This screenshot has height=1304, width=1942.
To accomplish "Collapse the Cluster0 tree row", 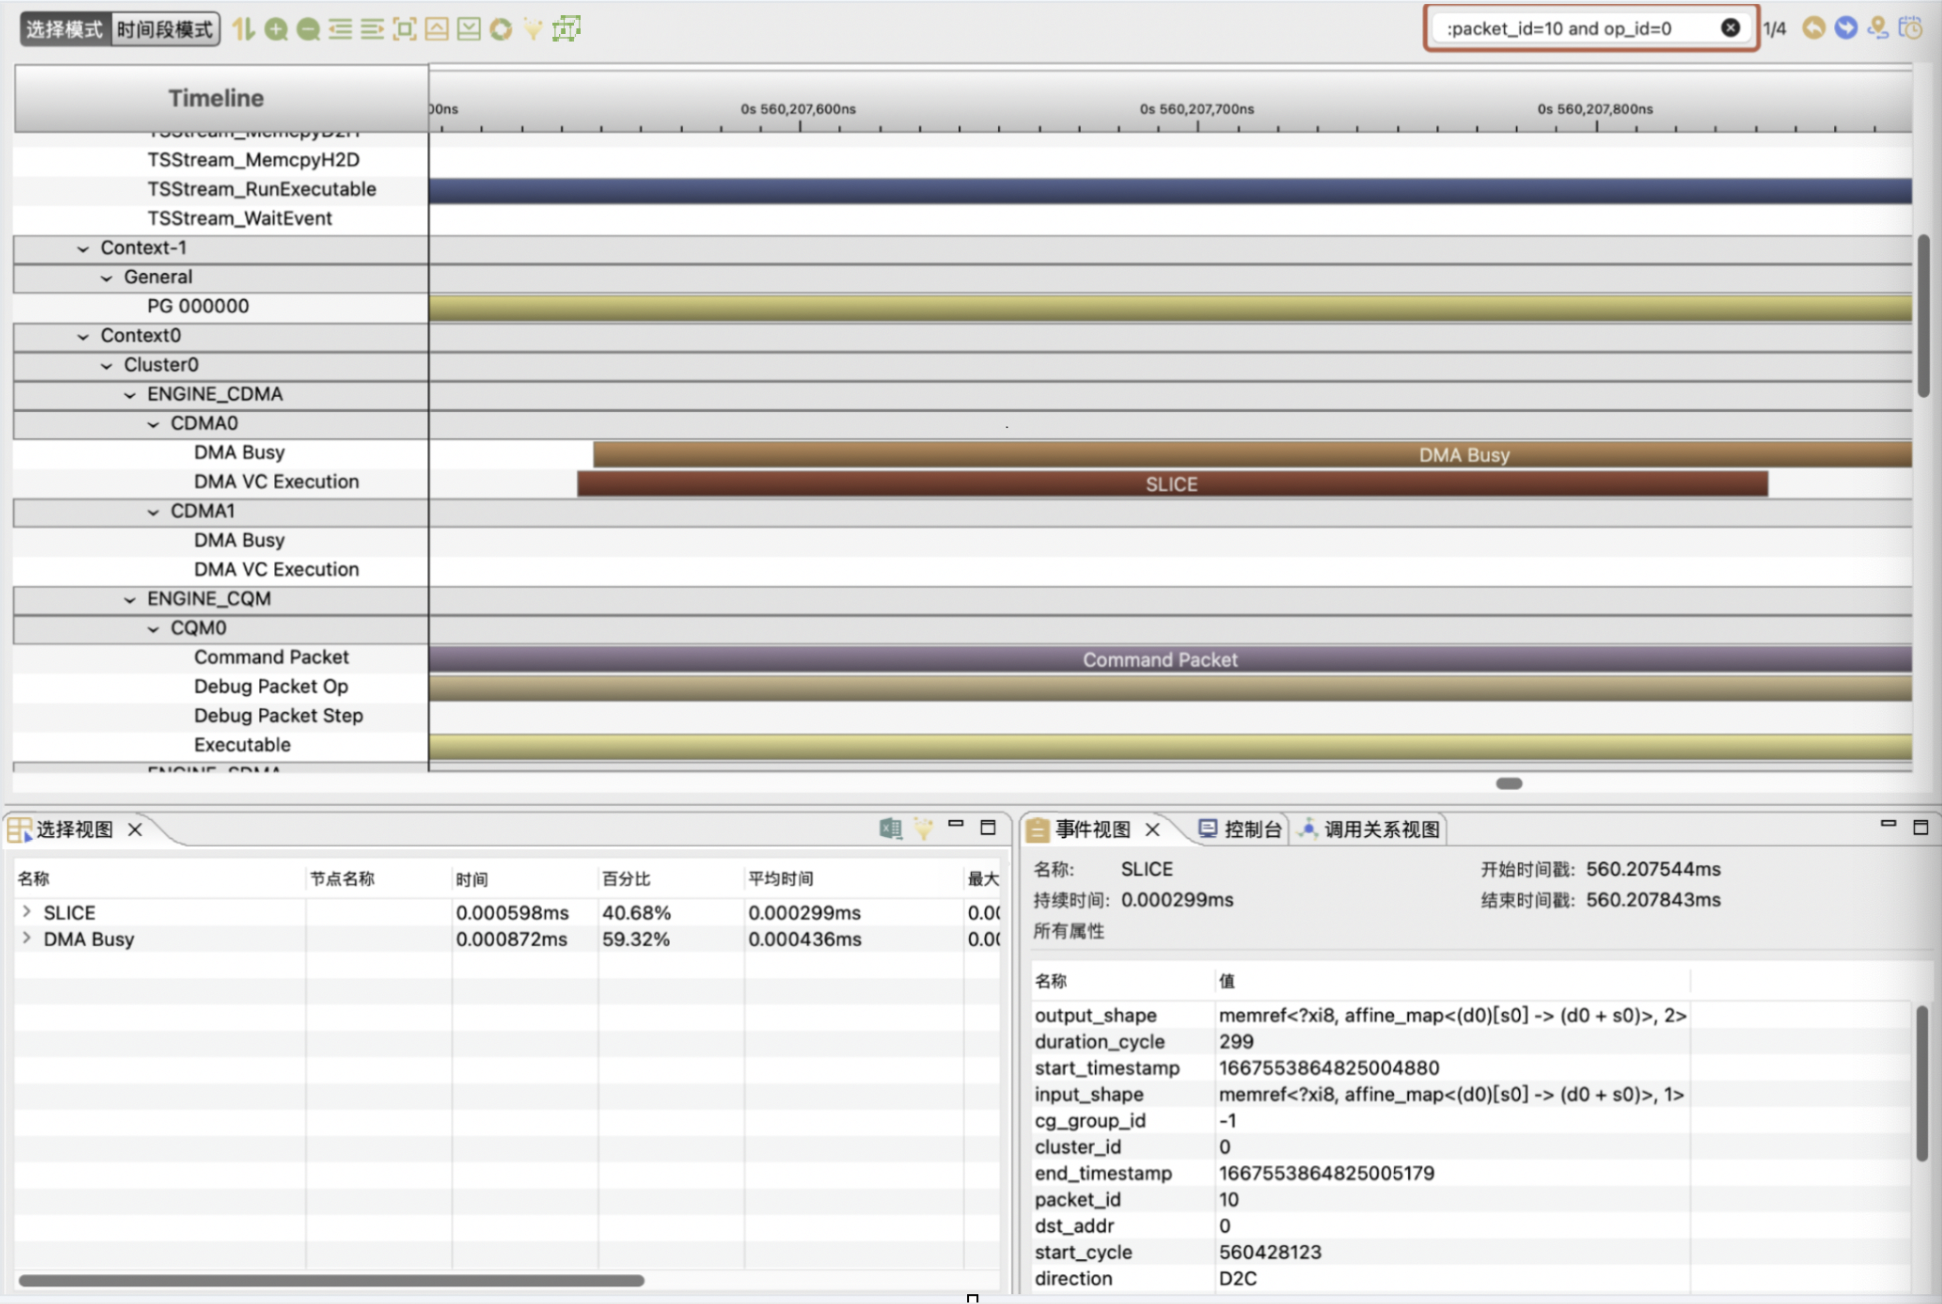I will pos(106,366).
